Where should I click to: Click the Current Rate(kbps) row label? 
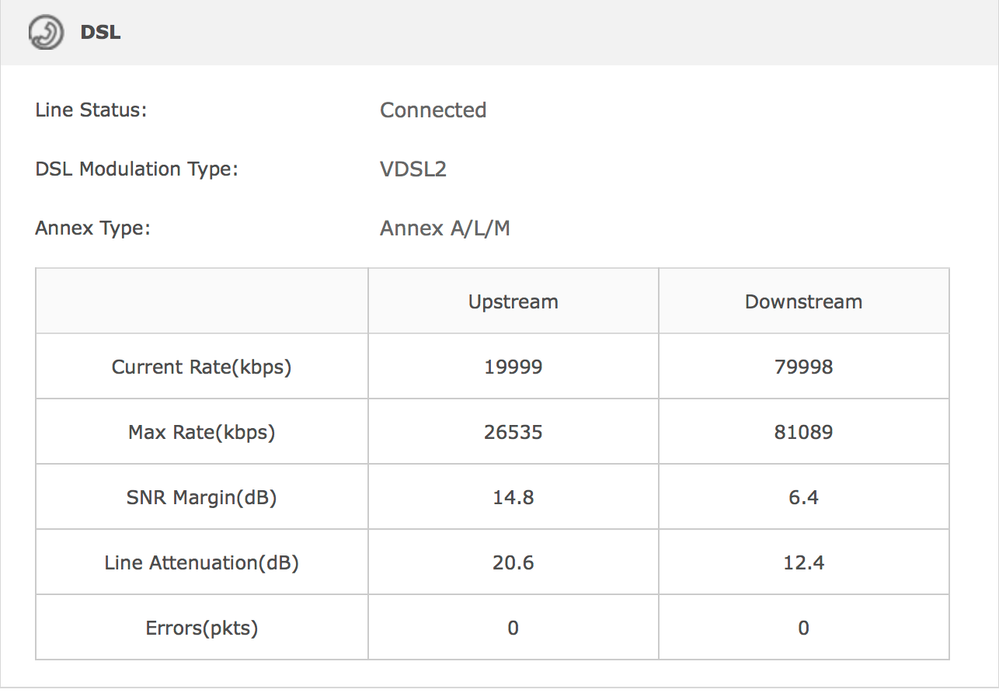click(x=201, y=368)
